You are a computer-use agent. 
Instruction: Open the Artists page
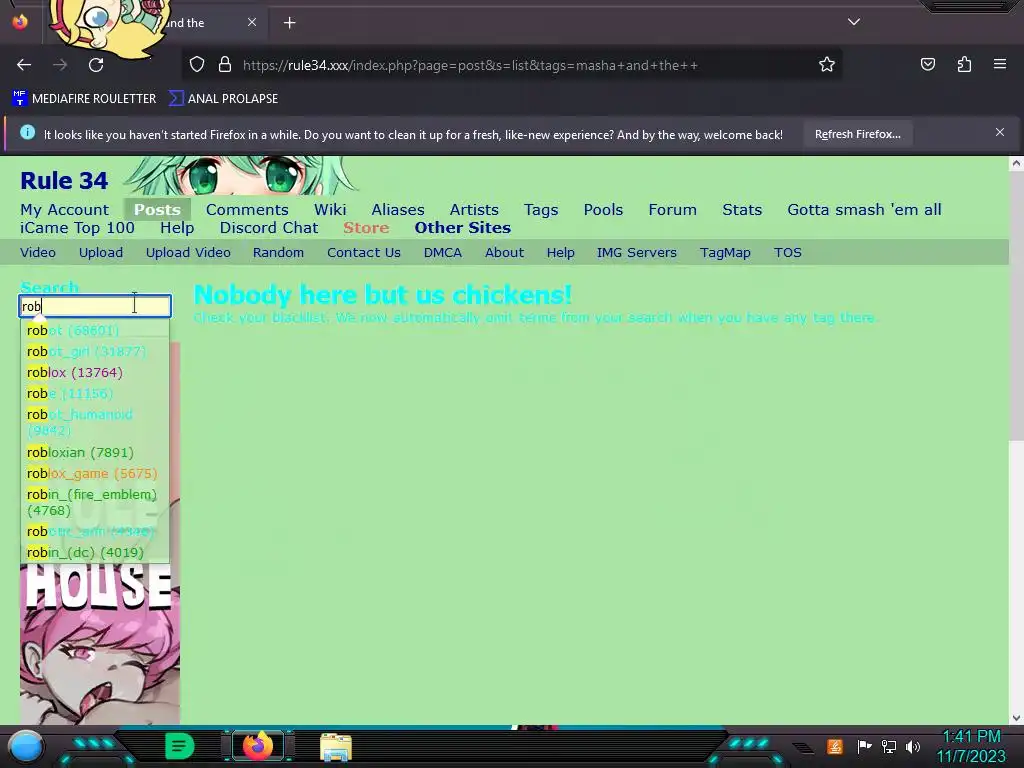pos(474,210)
